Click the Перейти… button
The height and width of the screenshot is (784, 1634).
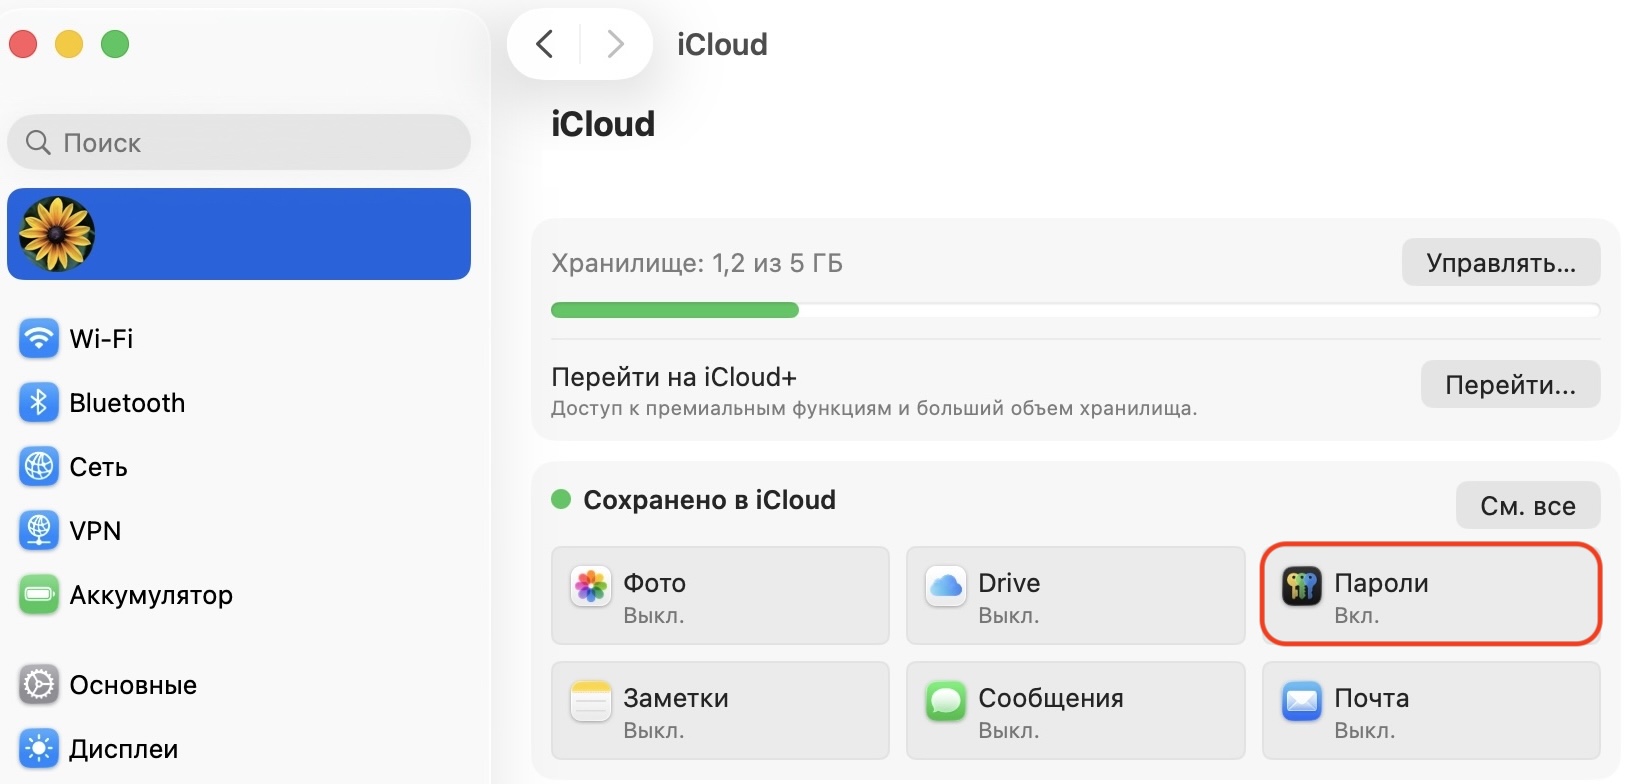pos(1510,385)
